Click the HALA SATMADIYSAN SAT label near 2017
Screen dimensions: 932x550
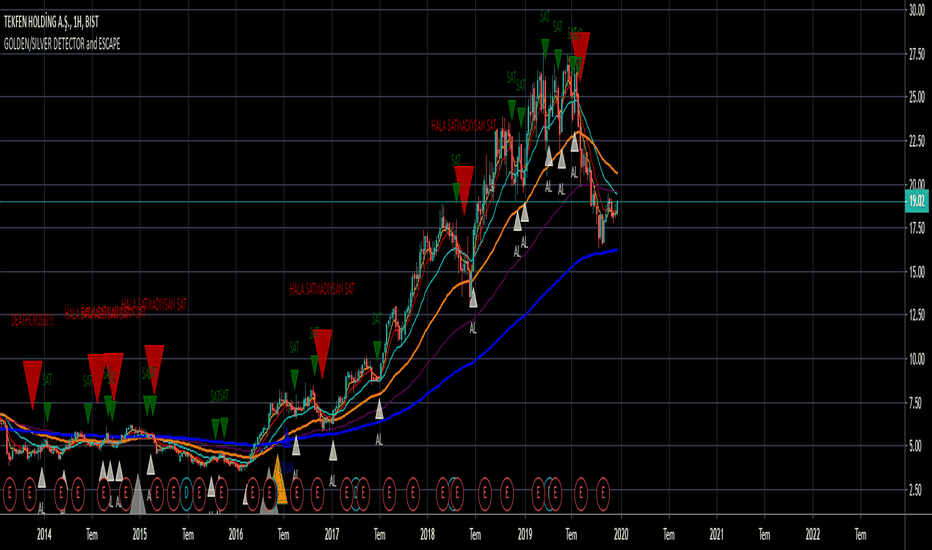(322, 290)
